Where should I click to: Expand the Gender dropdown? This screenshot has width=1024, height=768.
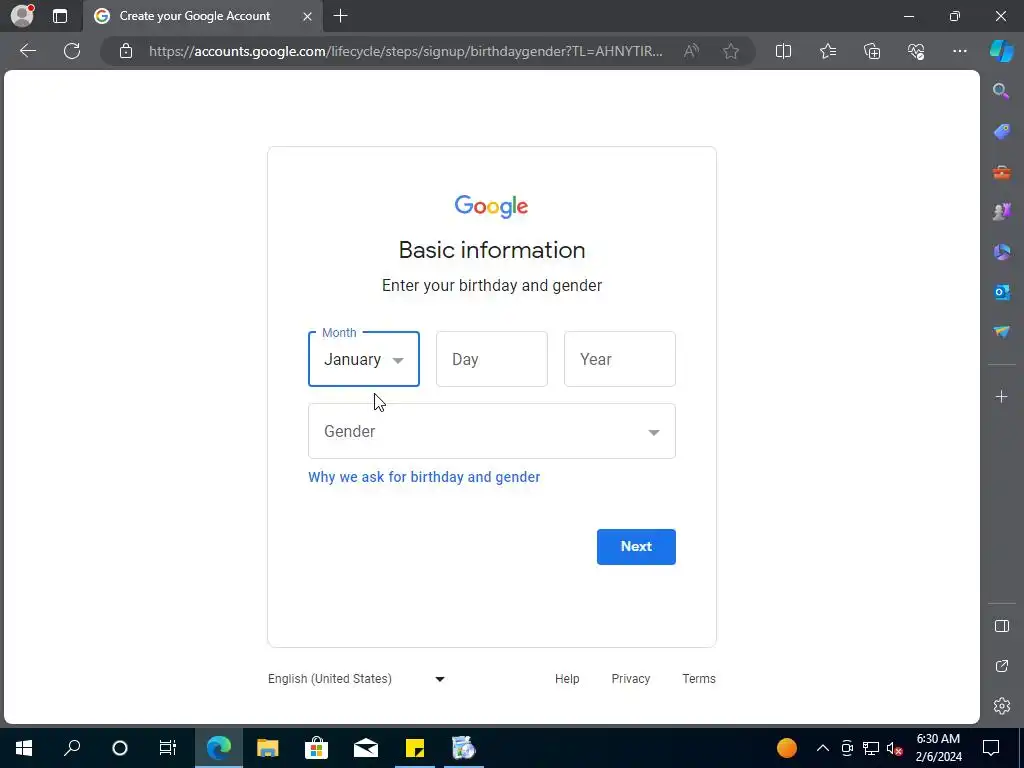pos(492,431)
